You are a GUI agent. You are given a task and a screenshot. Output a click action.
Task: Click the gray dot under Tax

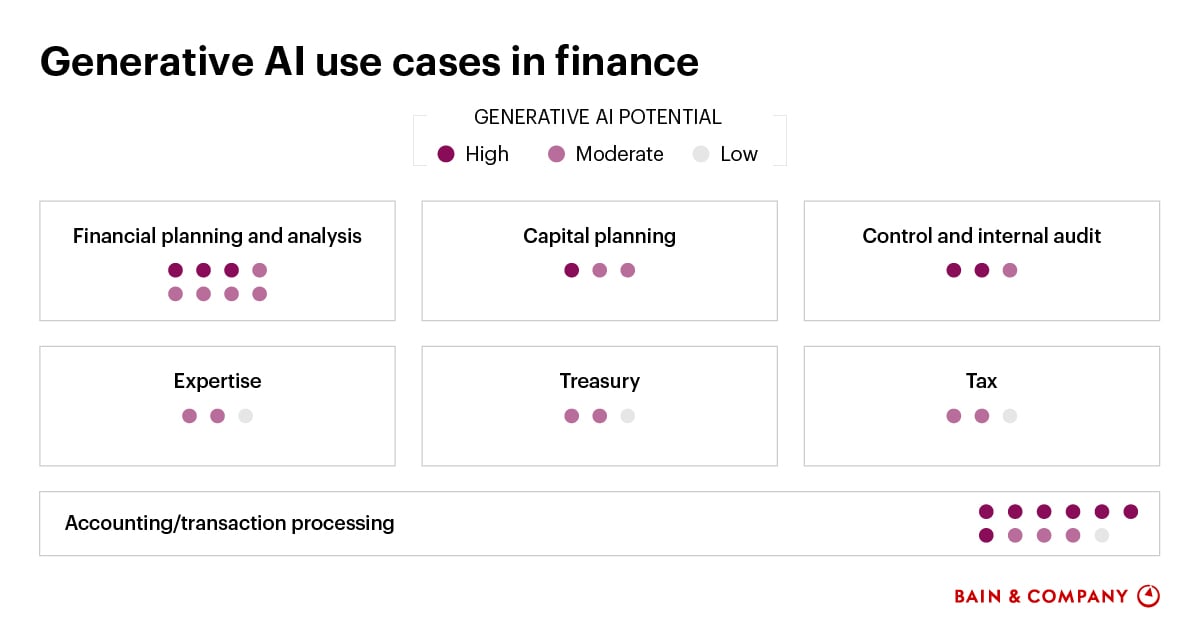[1010, 416]
